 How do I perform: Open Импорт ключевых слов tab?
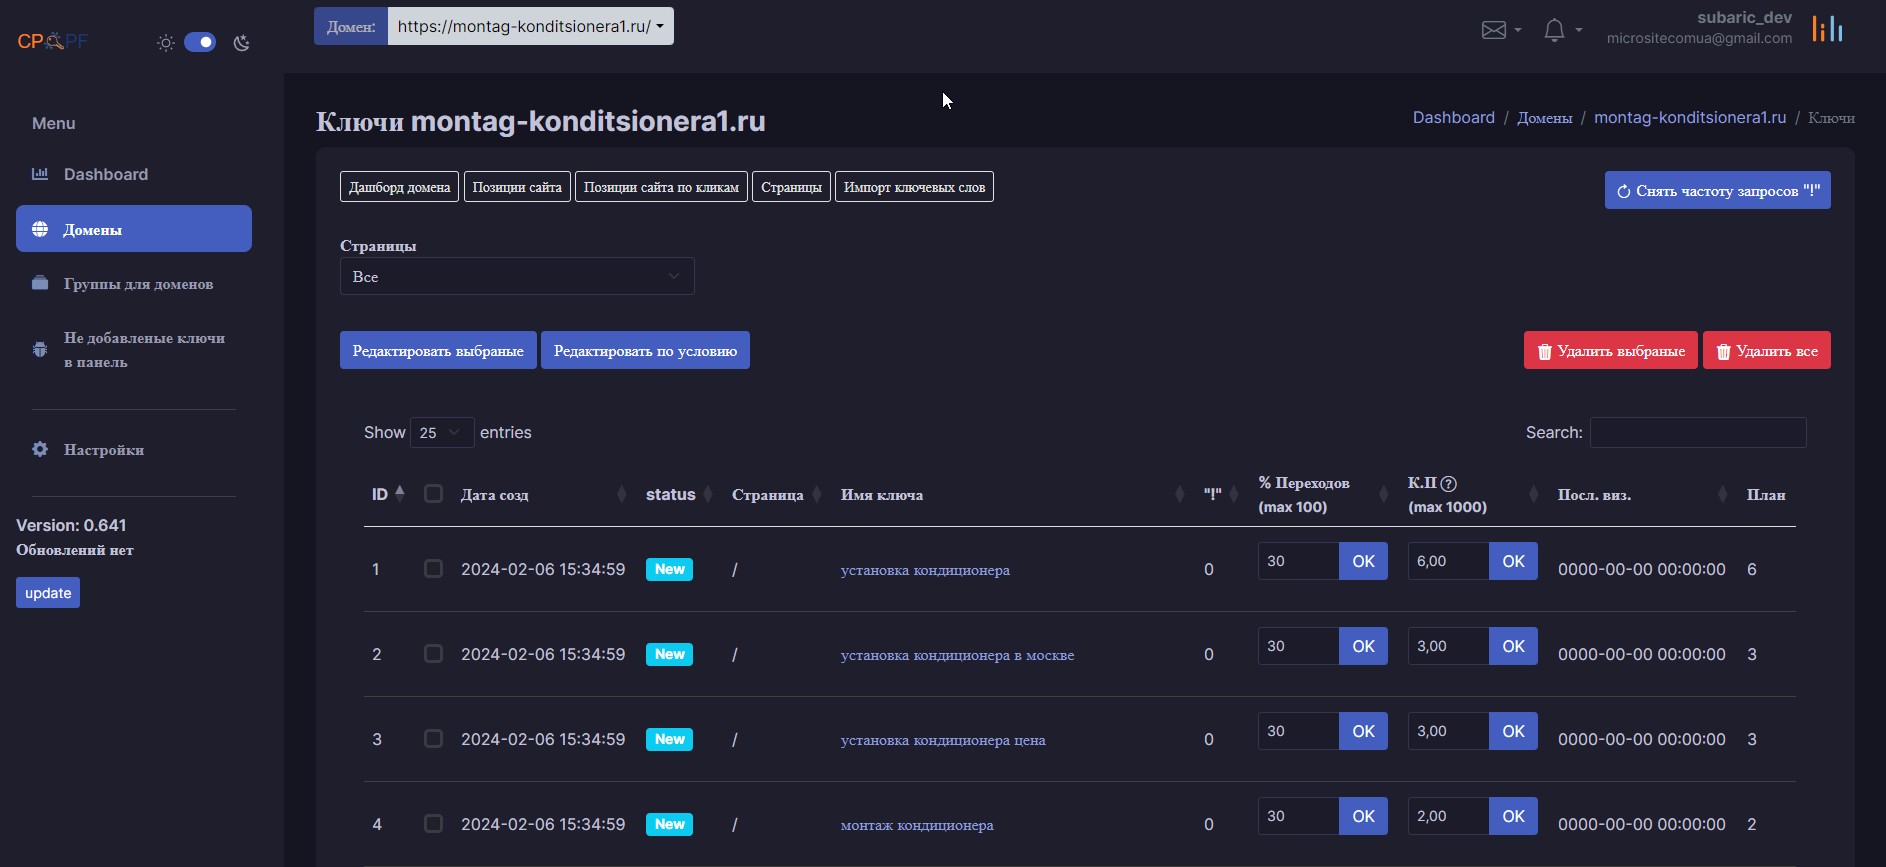tap(914, 187)
